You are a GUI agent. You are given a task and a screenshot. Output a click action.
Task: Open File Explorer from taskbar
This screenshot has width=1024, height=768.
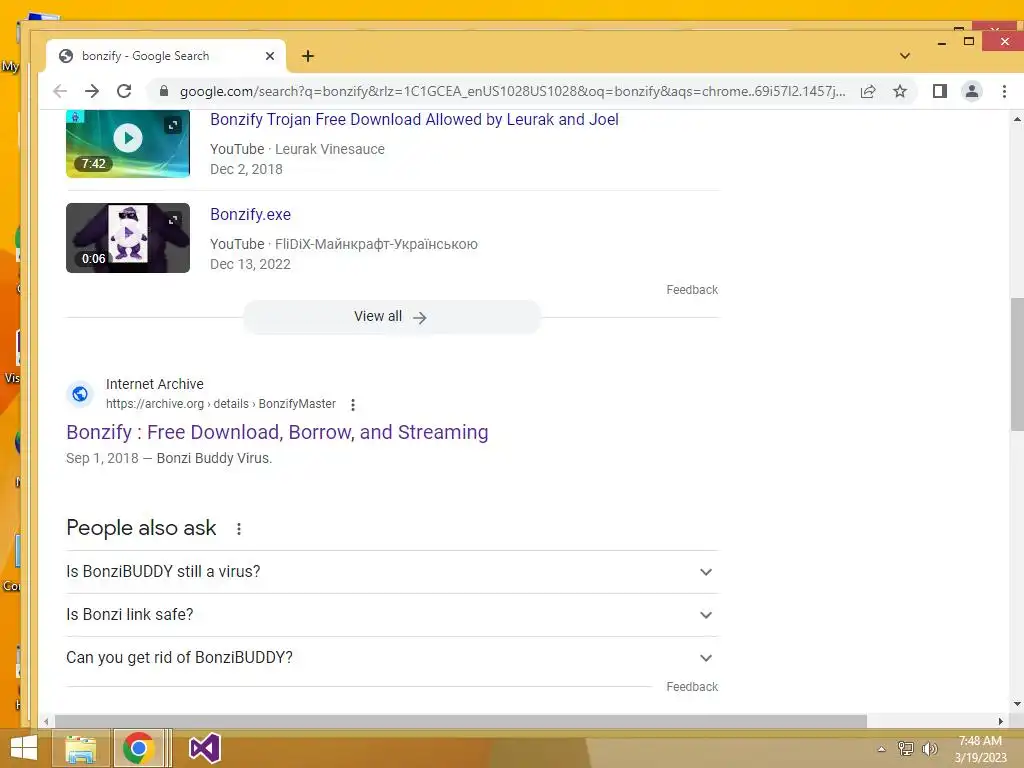pyautogui.click(x=81, y=749)
